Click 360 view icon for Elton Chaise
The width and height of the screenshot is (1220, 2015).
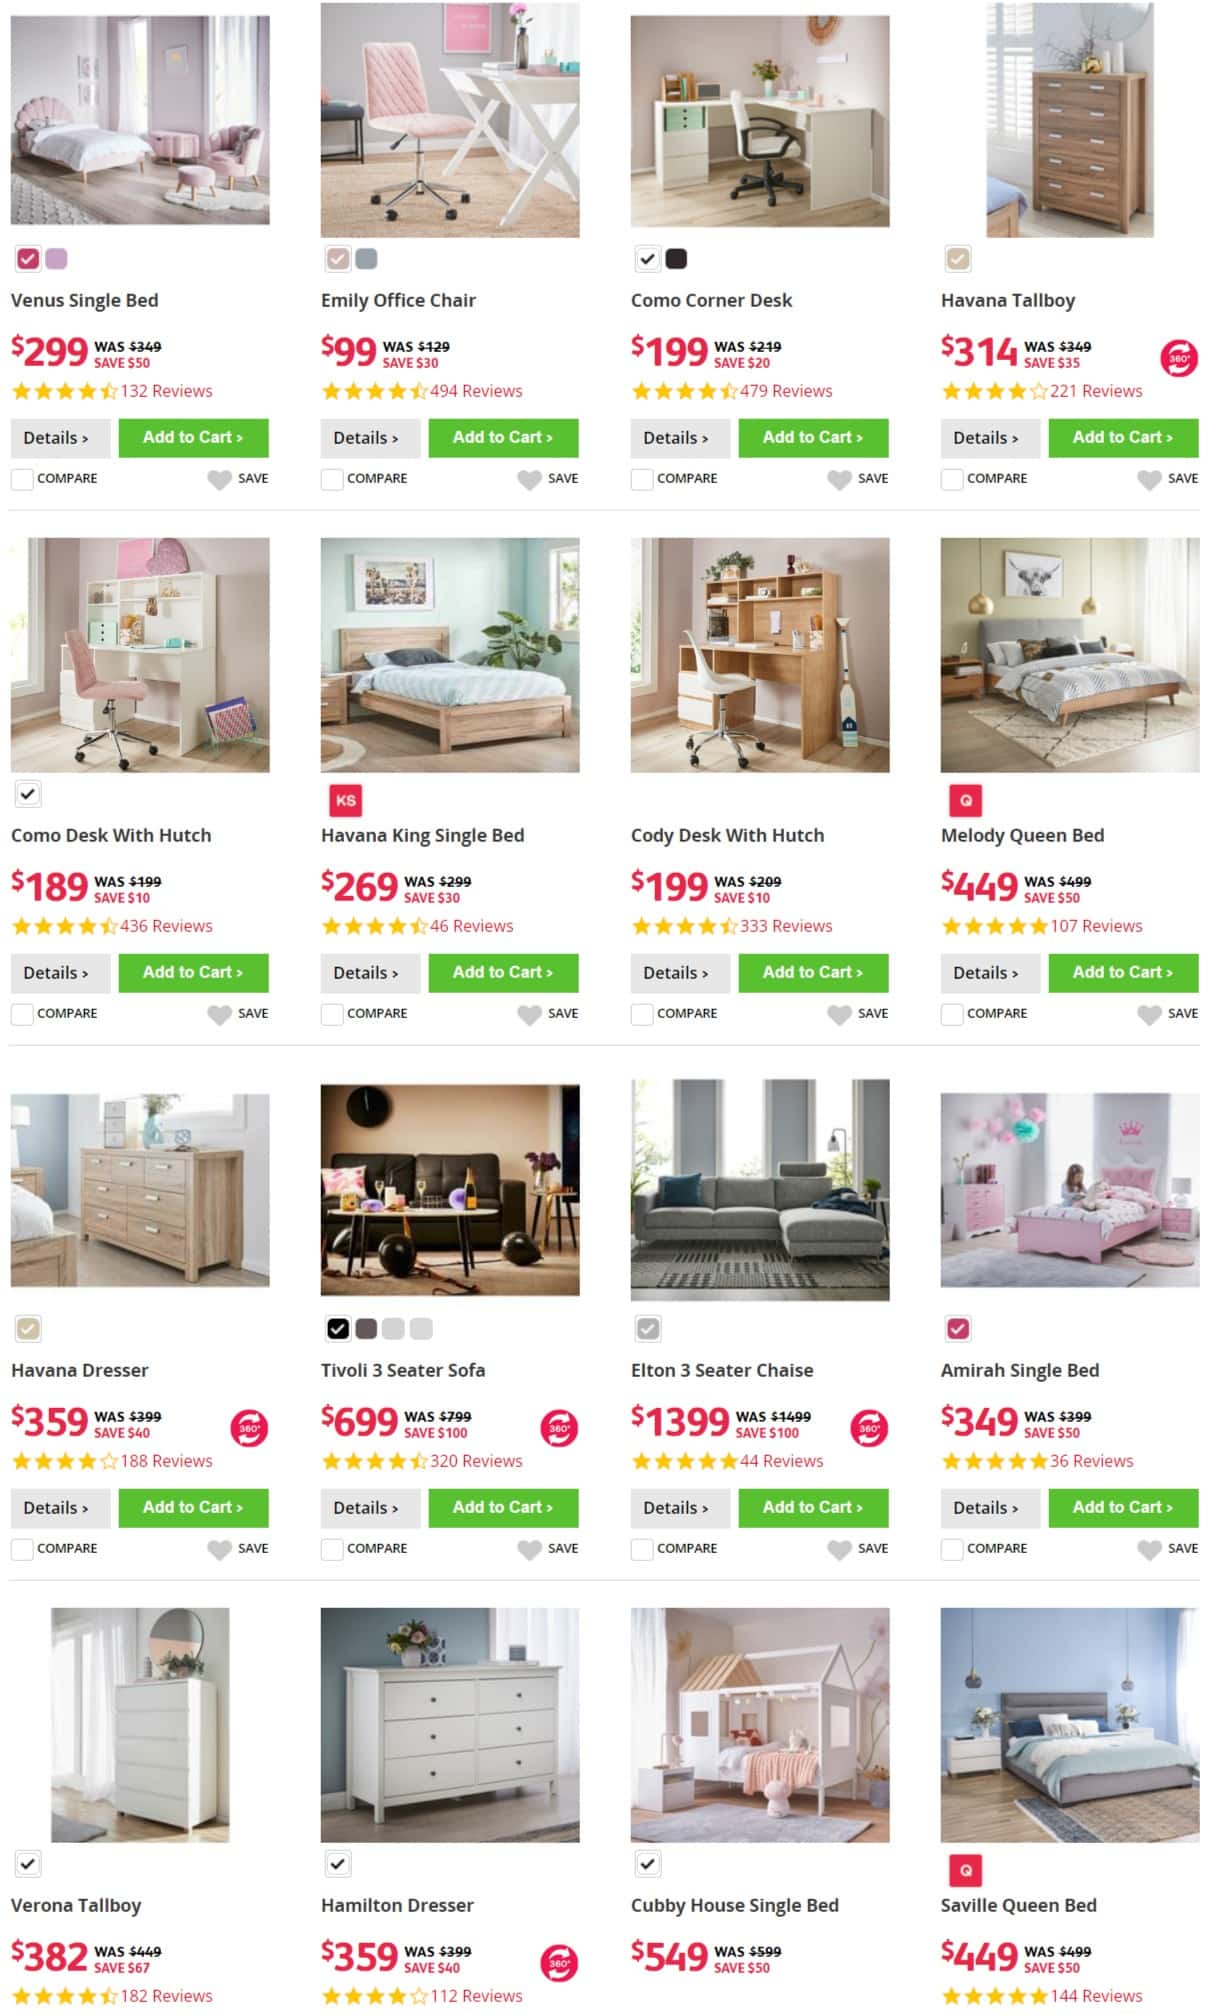click(x=869, y=1428)
